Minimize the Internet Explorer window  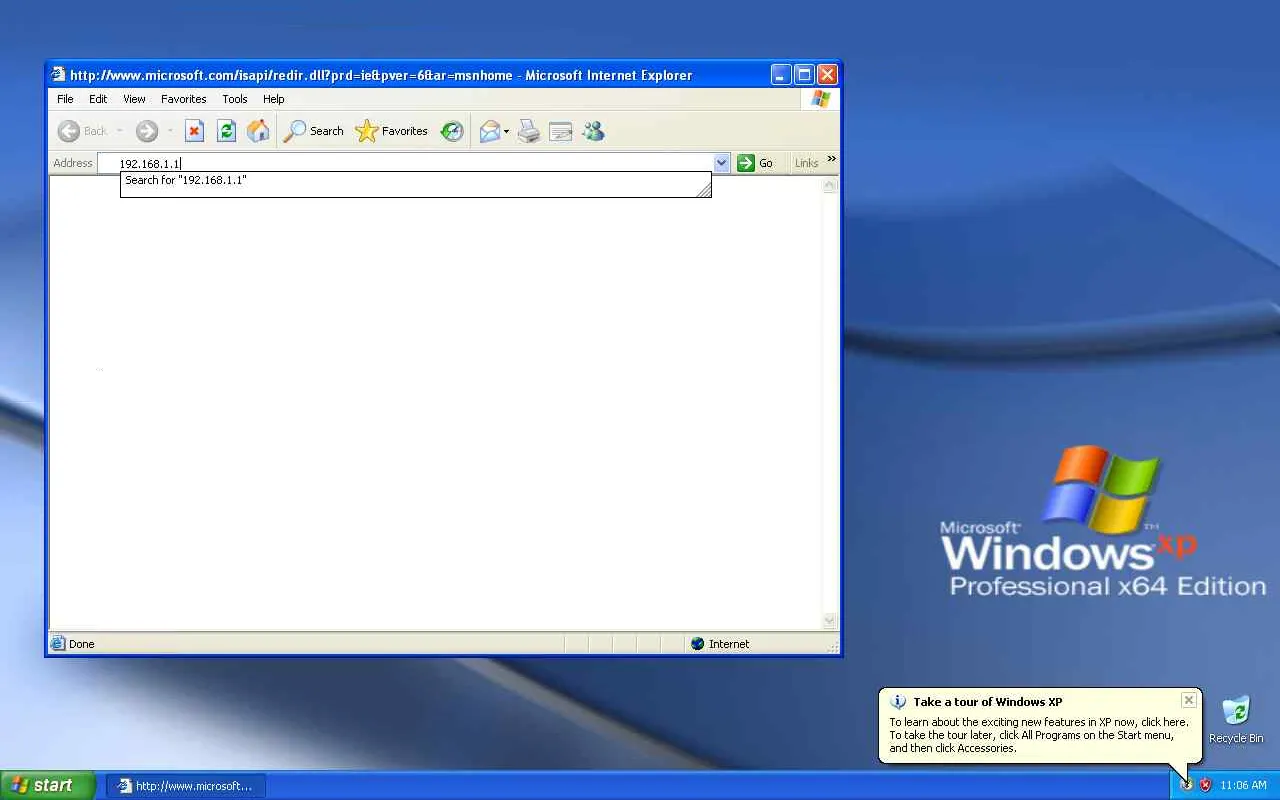(781, 74)
